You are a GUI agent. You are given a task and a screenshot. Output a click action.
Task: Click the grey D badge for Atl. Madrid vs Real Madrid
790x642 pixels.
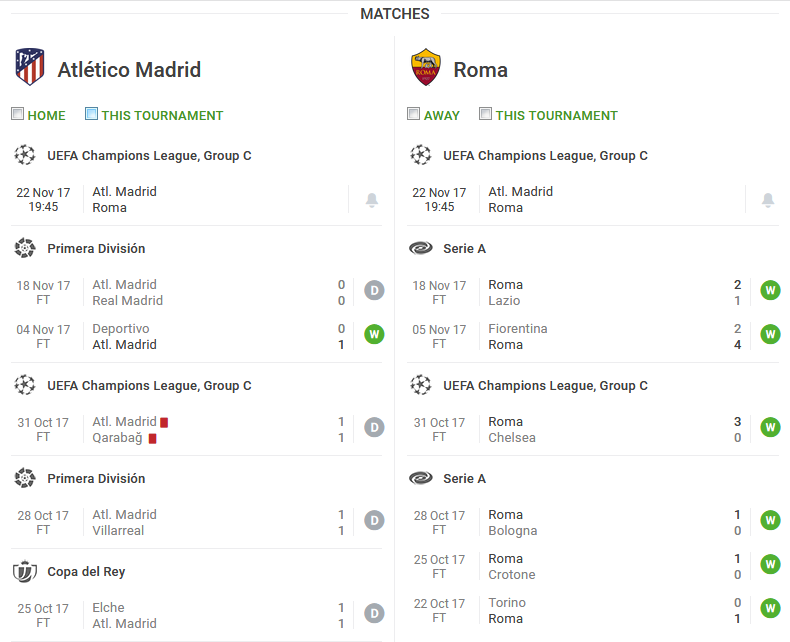(374, 290)
